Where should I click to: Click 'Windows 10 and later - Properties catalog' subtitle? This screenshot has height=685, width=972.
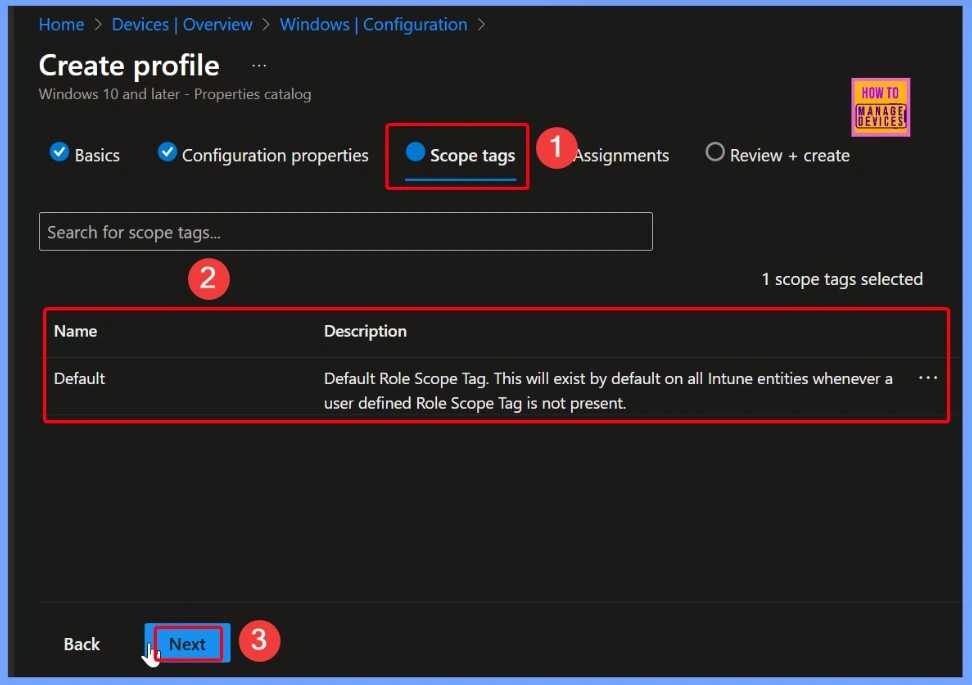175,94
